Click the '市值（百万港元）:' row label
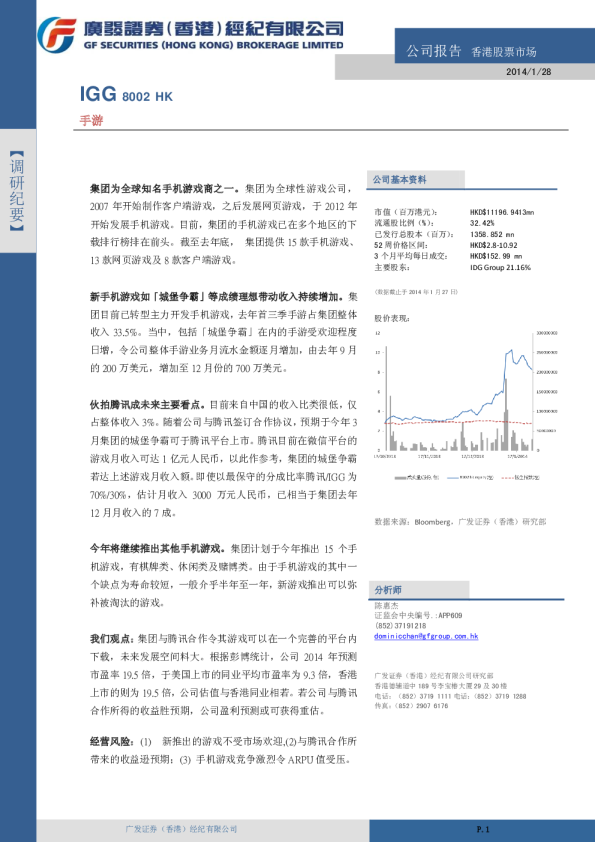This screenshot has width=595, height=842. point(406,213)
